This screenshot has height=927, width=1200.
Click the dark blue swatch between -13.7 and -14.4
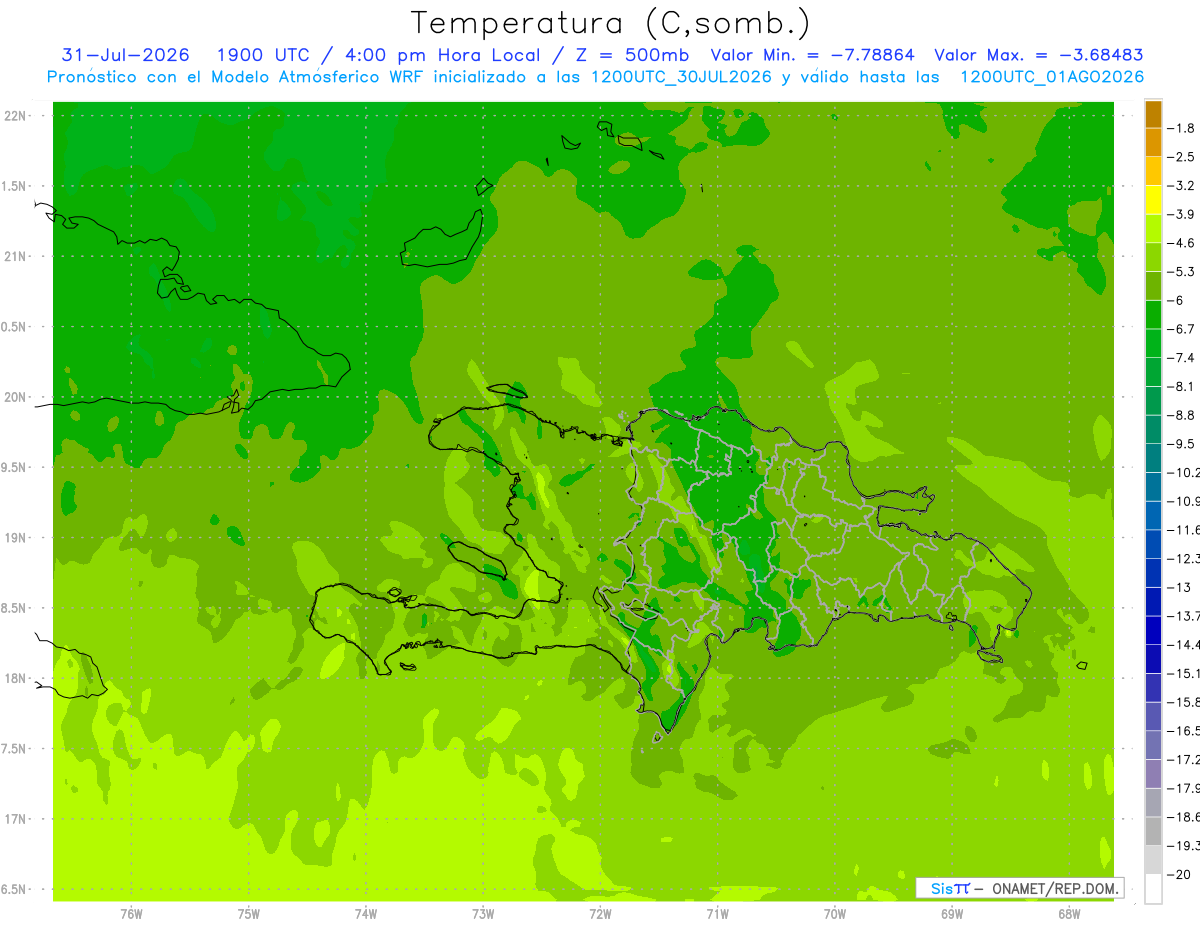coord(1153,630)
